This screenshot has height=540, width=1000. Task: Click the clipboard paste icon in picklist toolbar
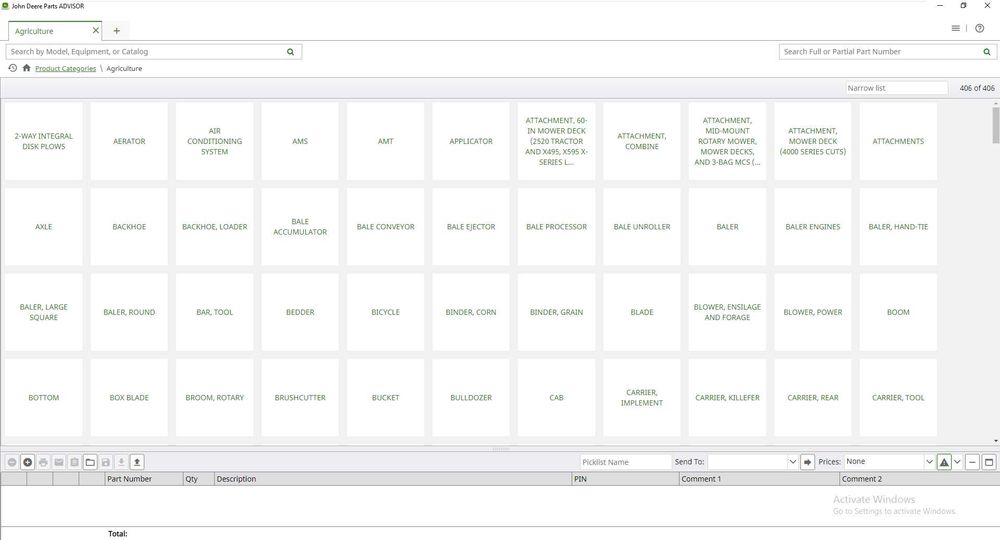coord(74,462)
